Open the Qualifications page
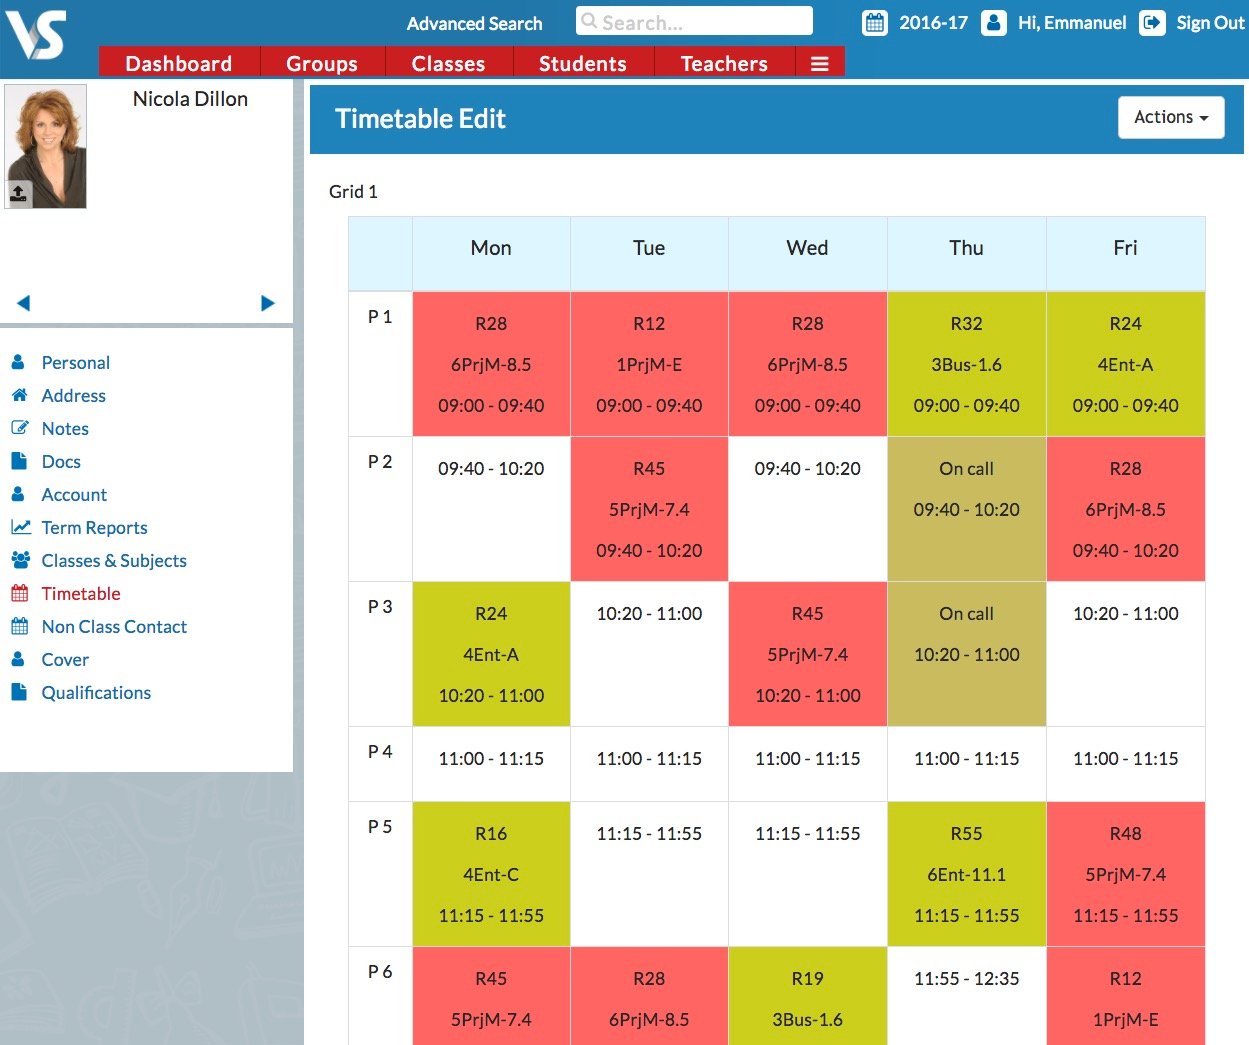Image resolution: width=1249 pixels, height=1045 pixels. pos(95,692)
